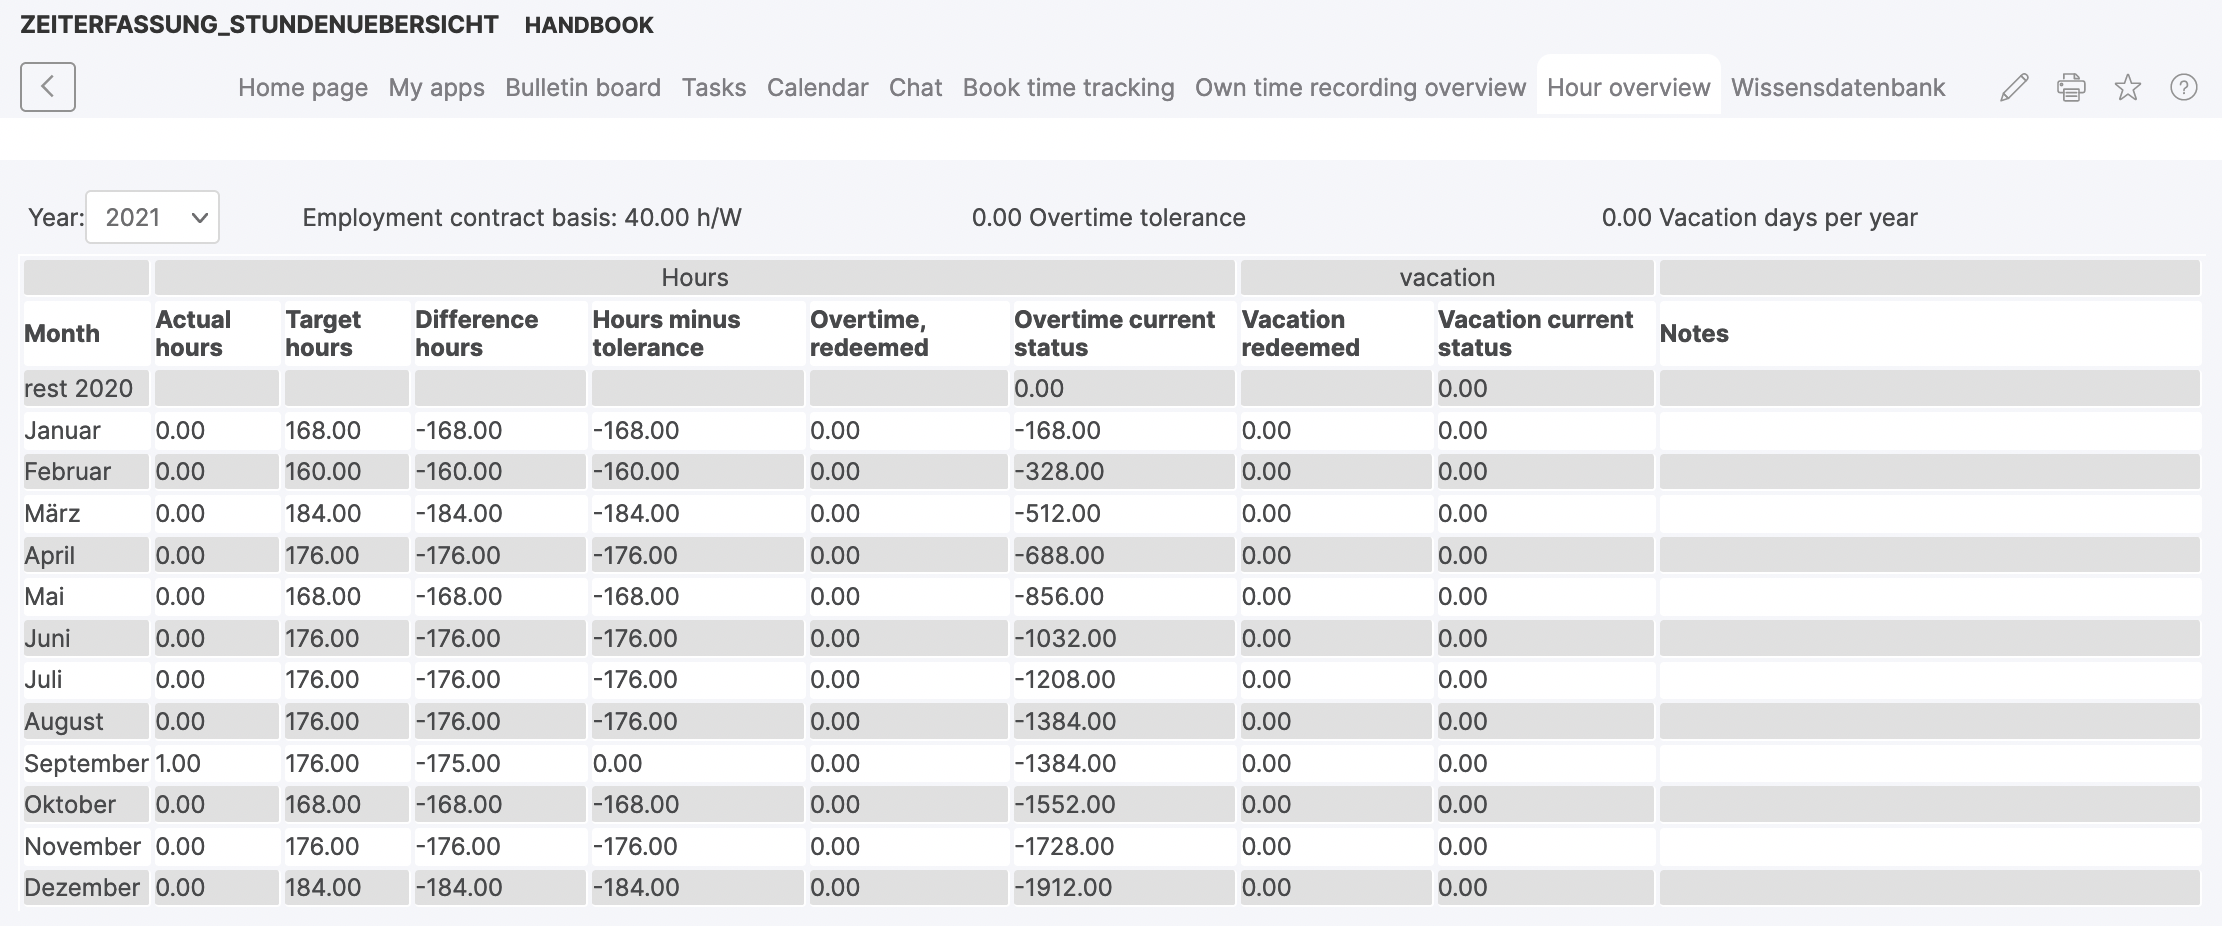Click the HANDBOOK link
The width and height of the screenshot is (2222, 926).
589,24
